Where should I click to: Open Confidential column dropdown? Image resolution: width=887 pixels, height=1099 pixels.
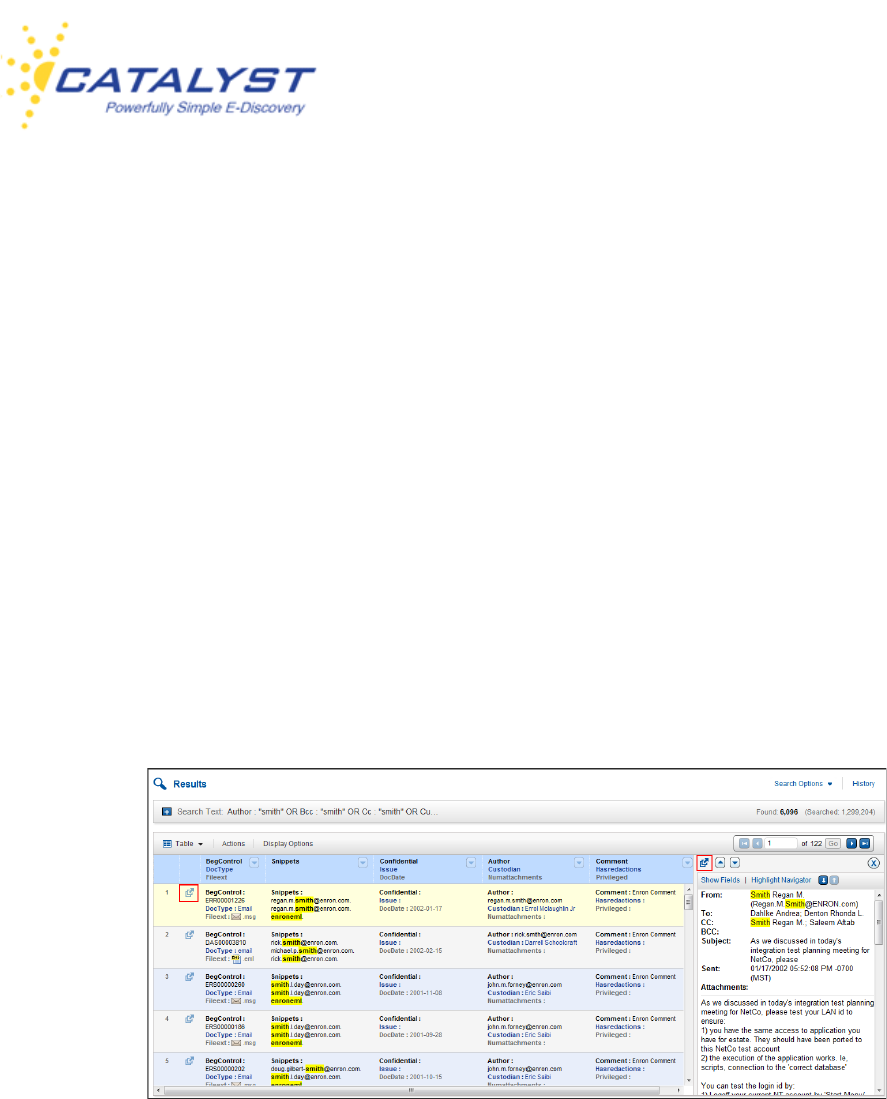tap(471, 863)
